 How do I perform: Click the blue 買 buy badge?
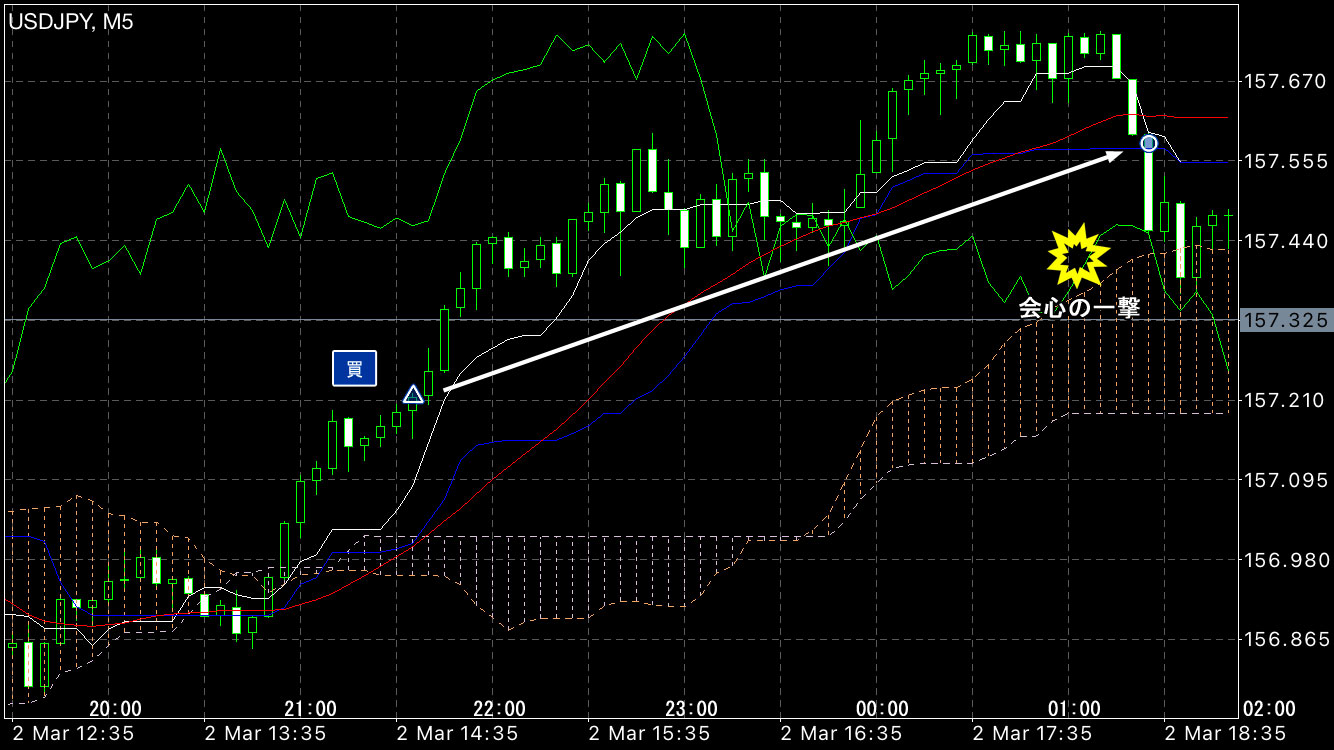(x=354, y=368)
